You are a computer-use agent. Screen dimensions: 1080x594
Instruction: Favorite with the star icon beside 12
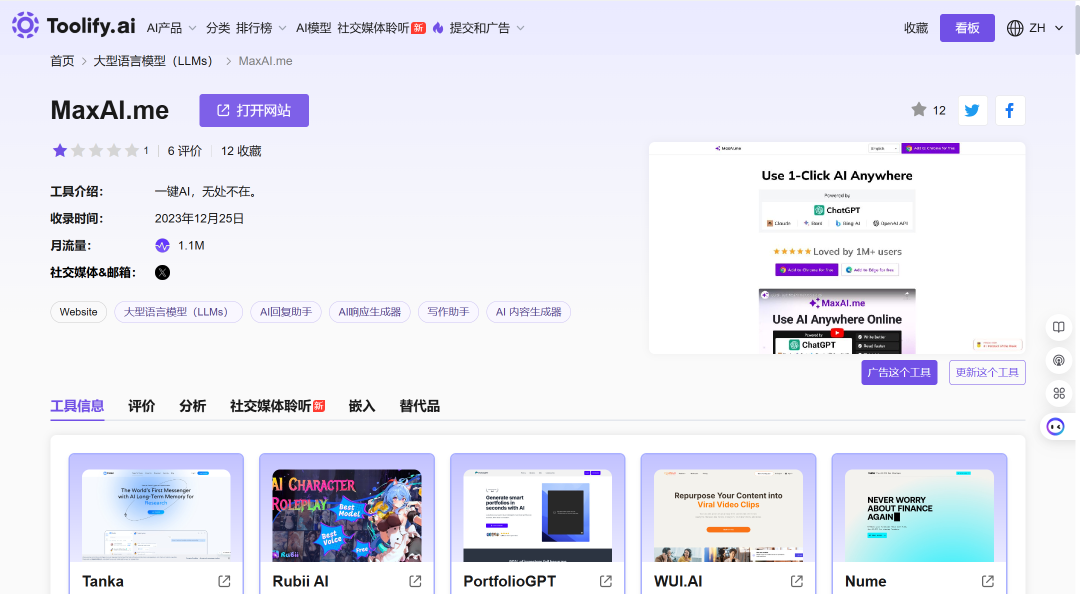919,110
